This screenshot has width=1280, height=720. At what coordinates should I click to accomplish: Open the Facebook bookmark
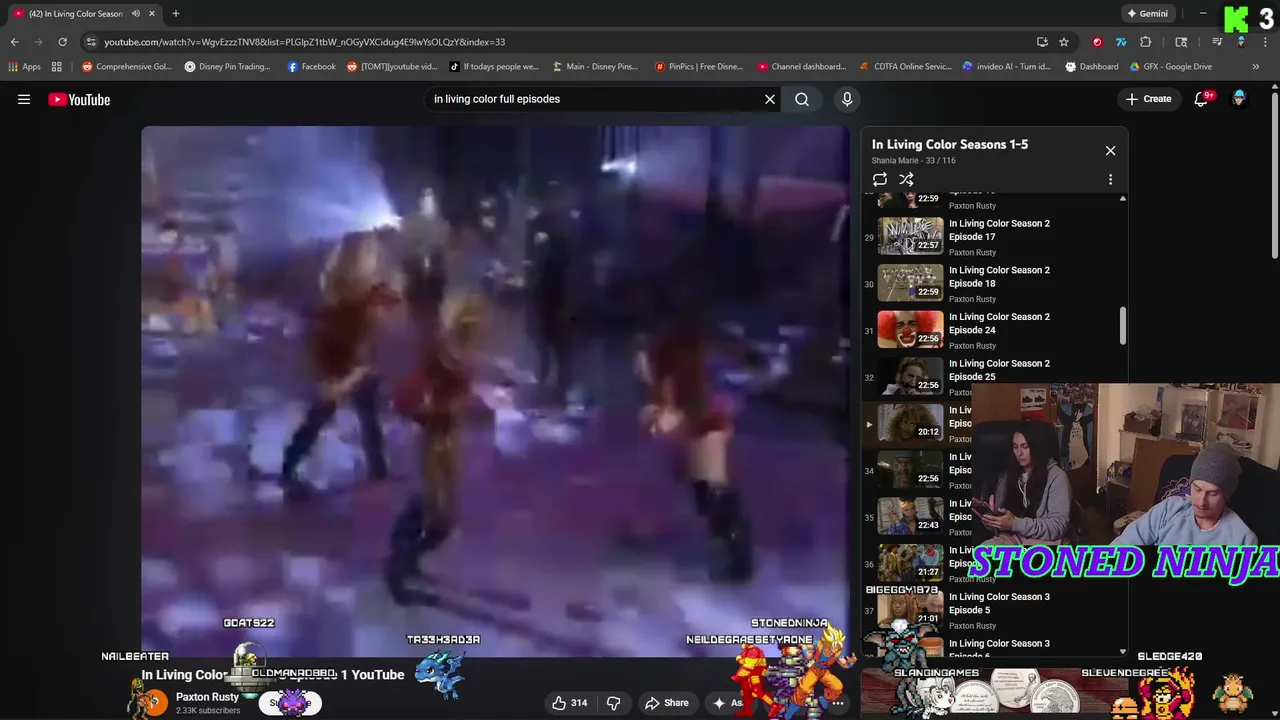[311, 67]
